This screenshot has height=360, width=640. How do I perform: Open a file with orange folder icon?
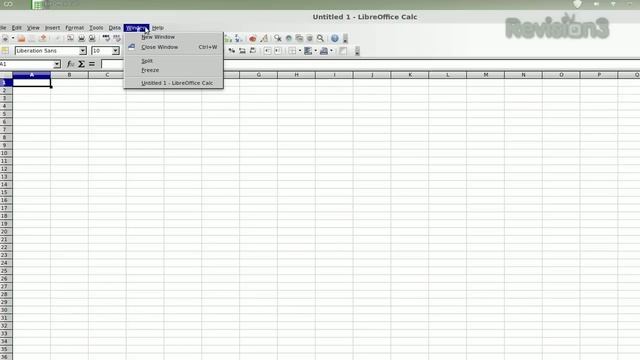(21, 38)
